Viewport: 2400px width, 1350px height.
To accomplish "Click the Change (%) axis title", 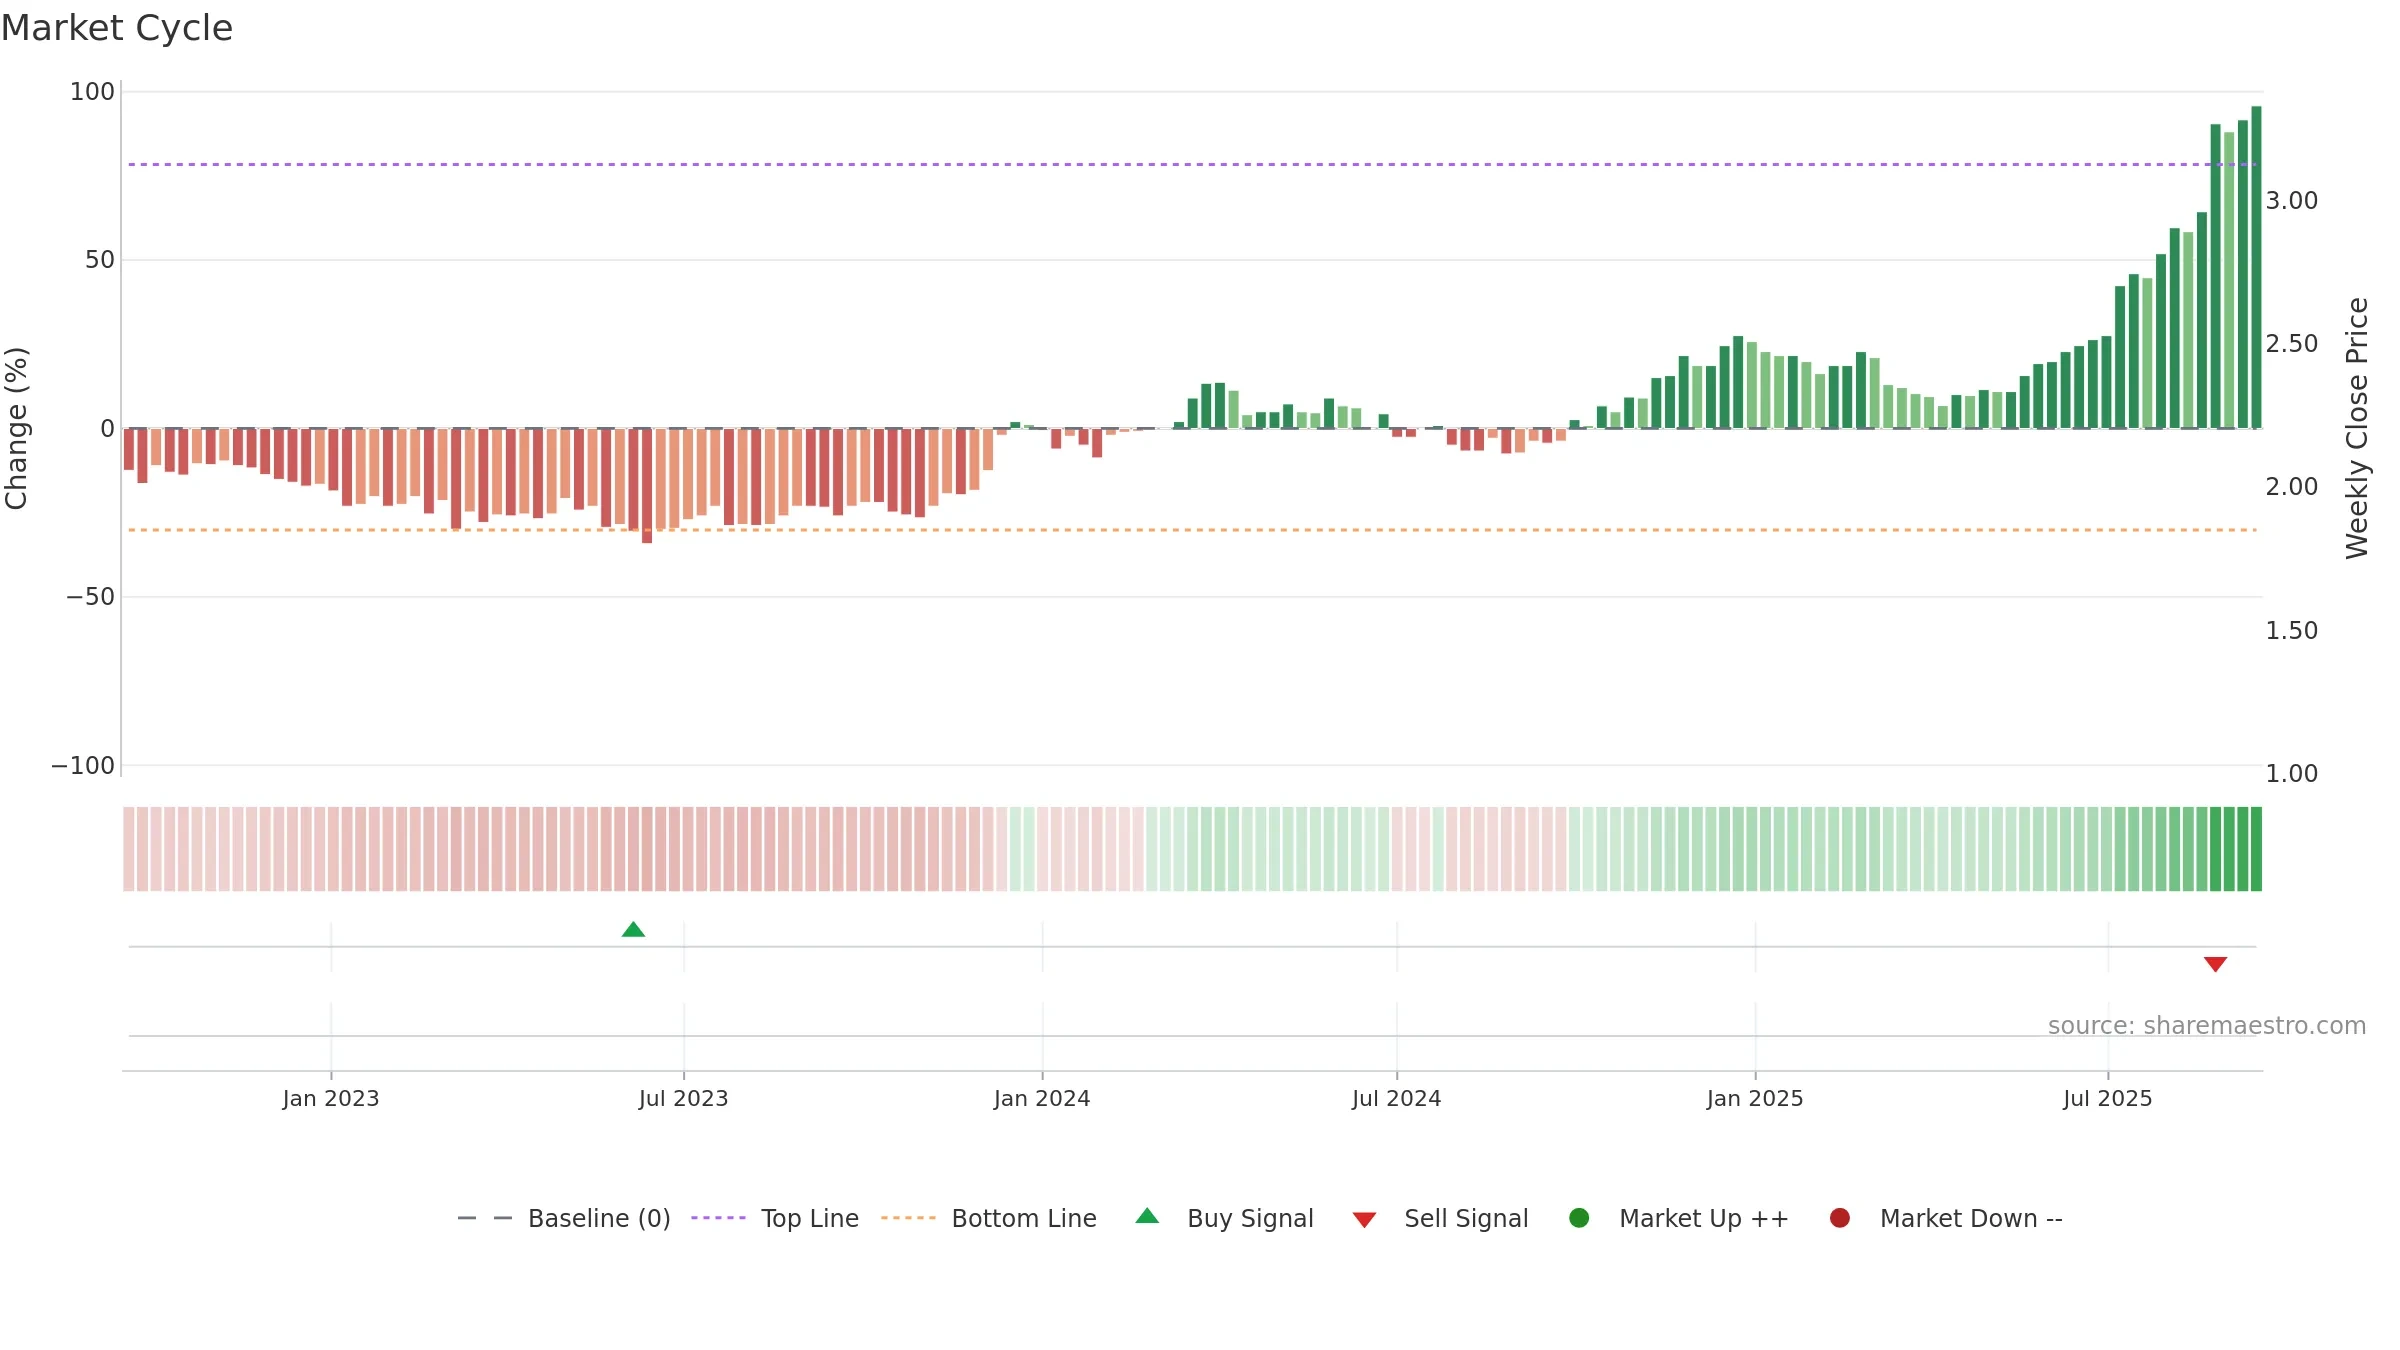I will point(16,428).
